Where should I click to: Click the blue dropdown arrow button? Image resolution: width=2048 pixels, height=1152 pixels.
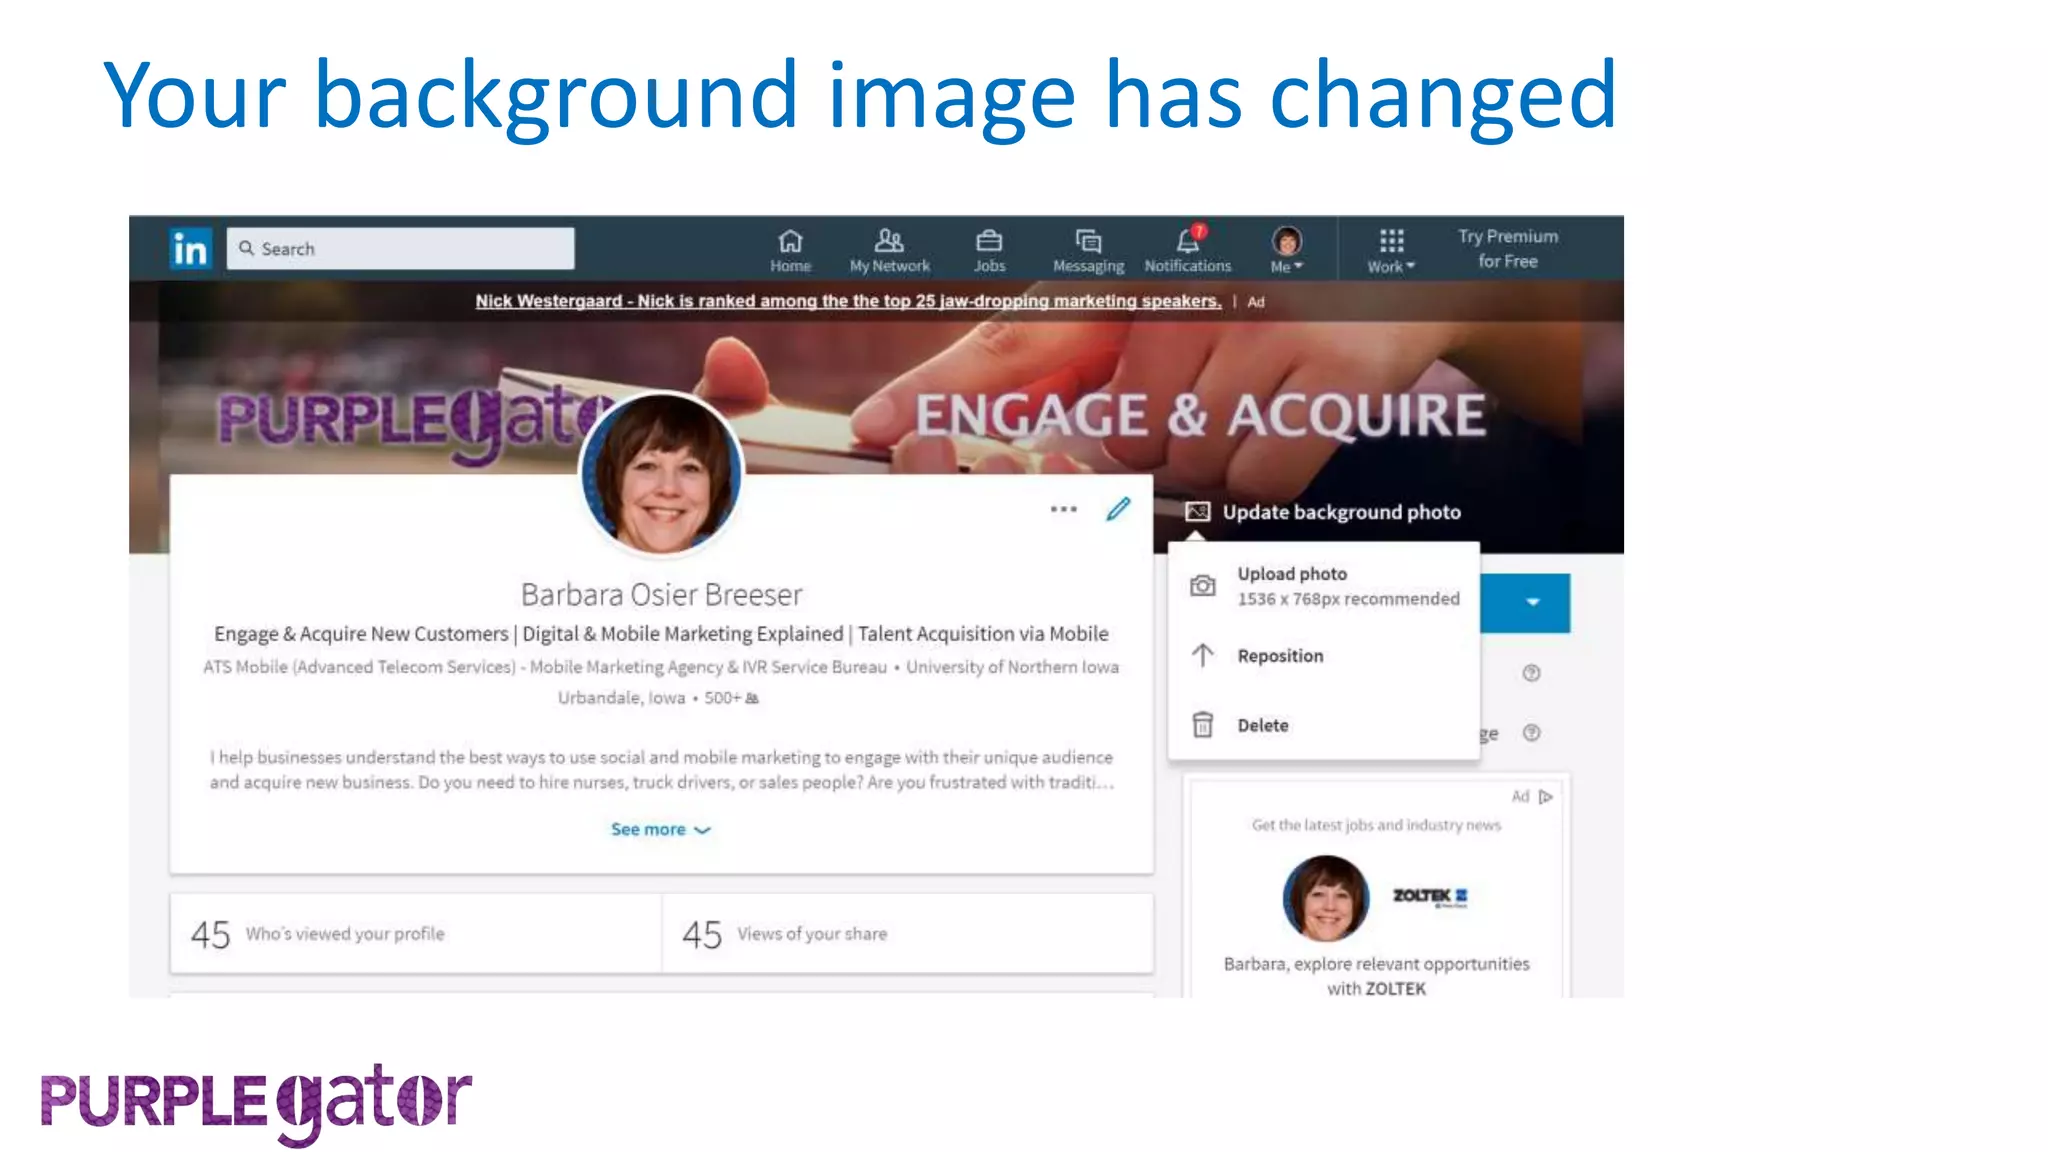click(x=1531, y=602)
